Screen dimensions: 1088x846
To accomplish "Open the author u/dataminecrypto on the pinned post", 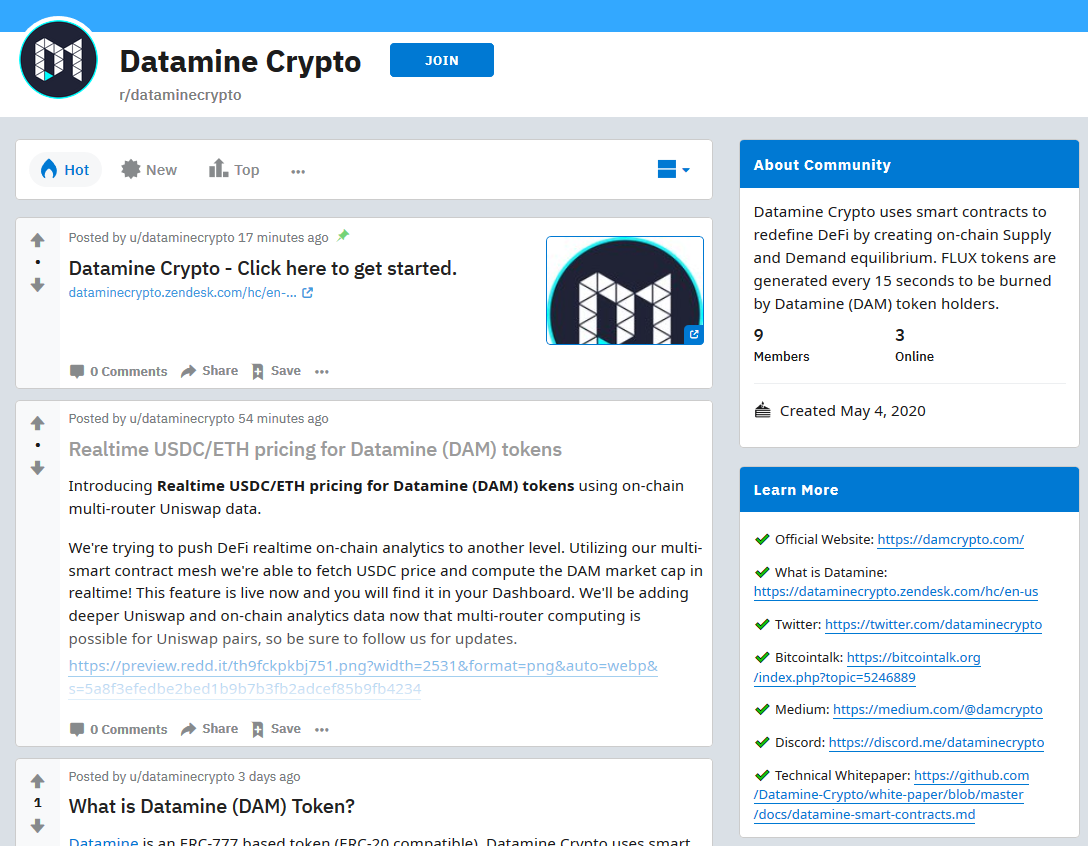I will [x=182, y=237].
